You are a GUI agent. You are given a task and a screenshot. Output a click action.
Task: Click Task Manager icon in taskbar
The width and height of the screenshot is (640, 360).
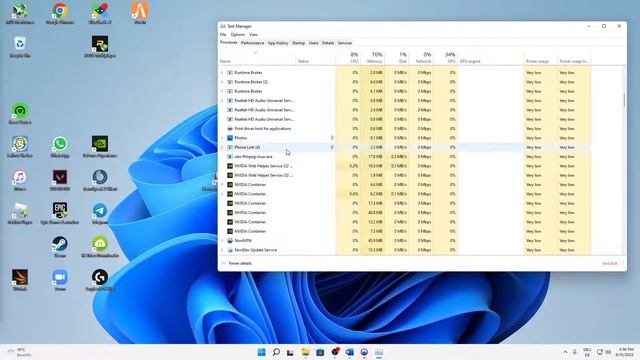379,352
